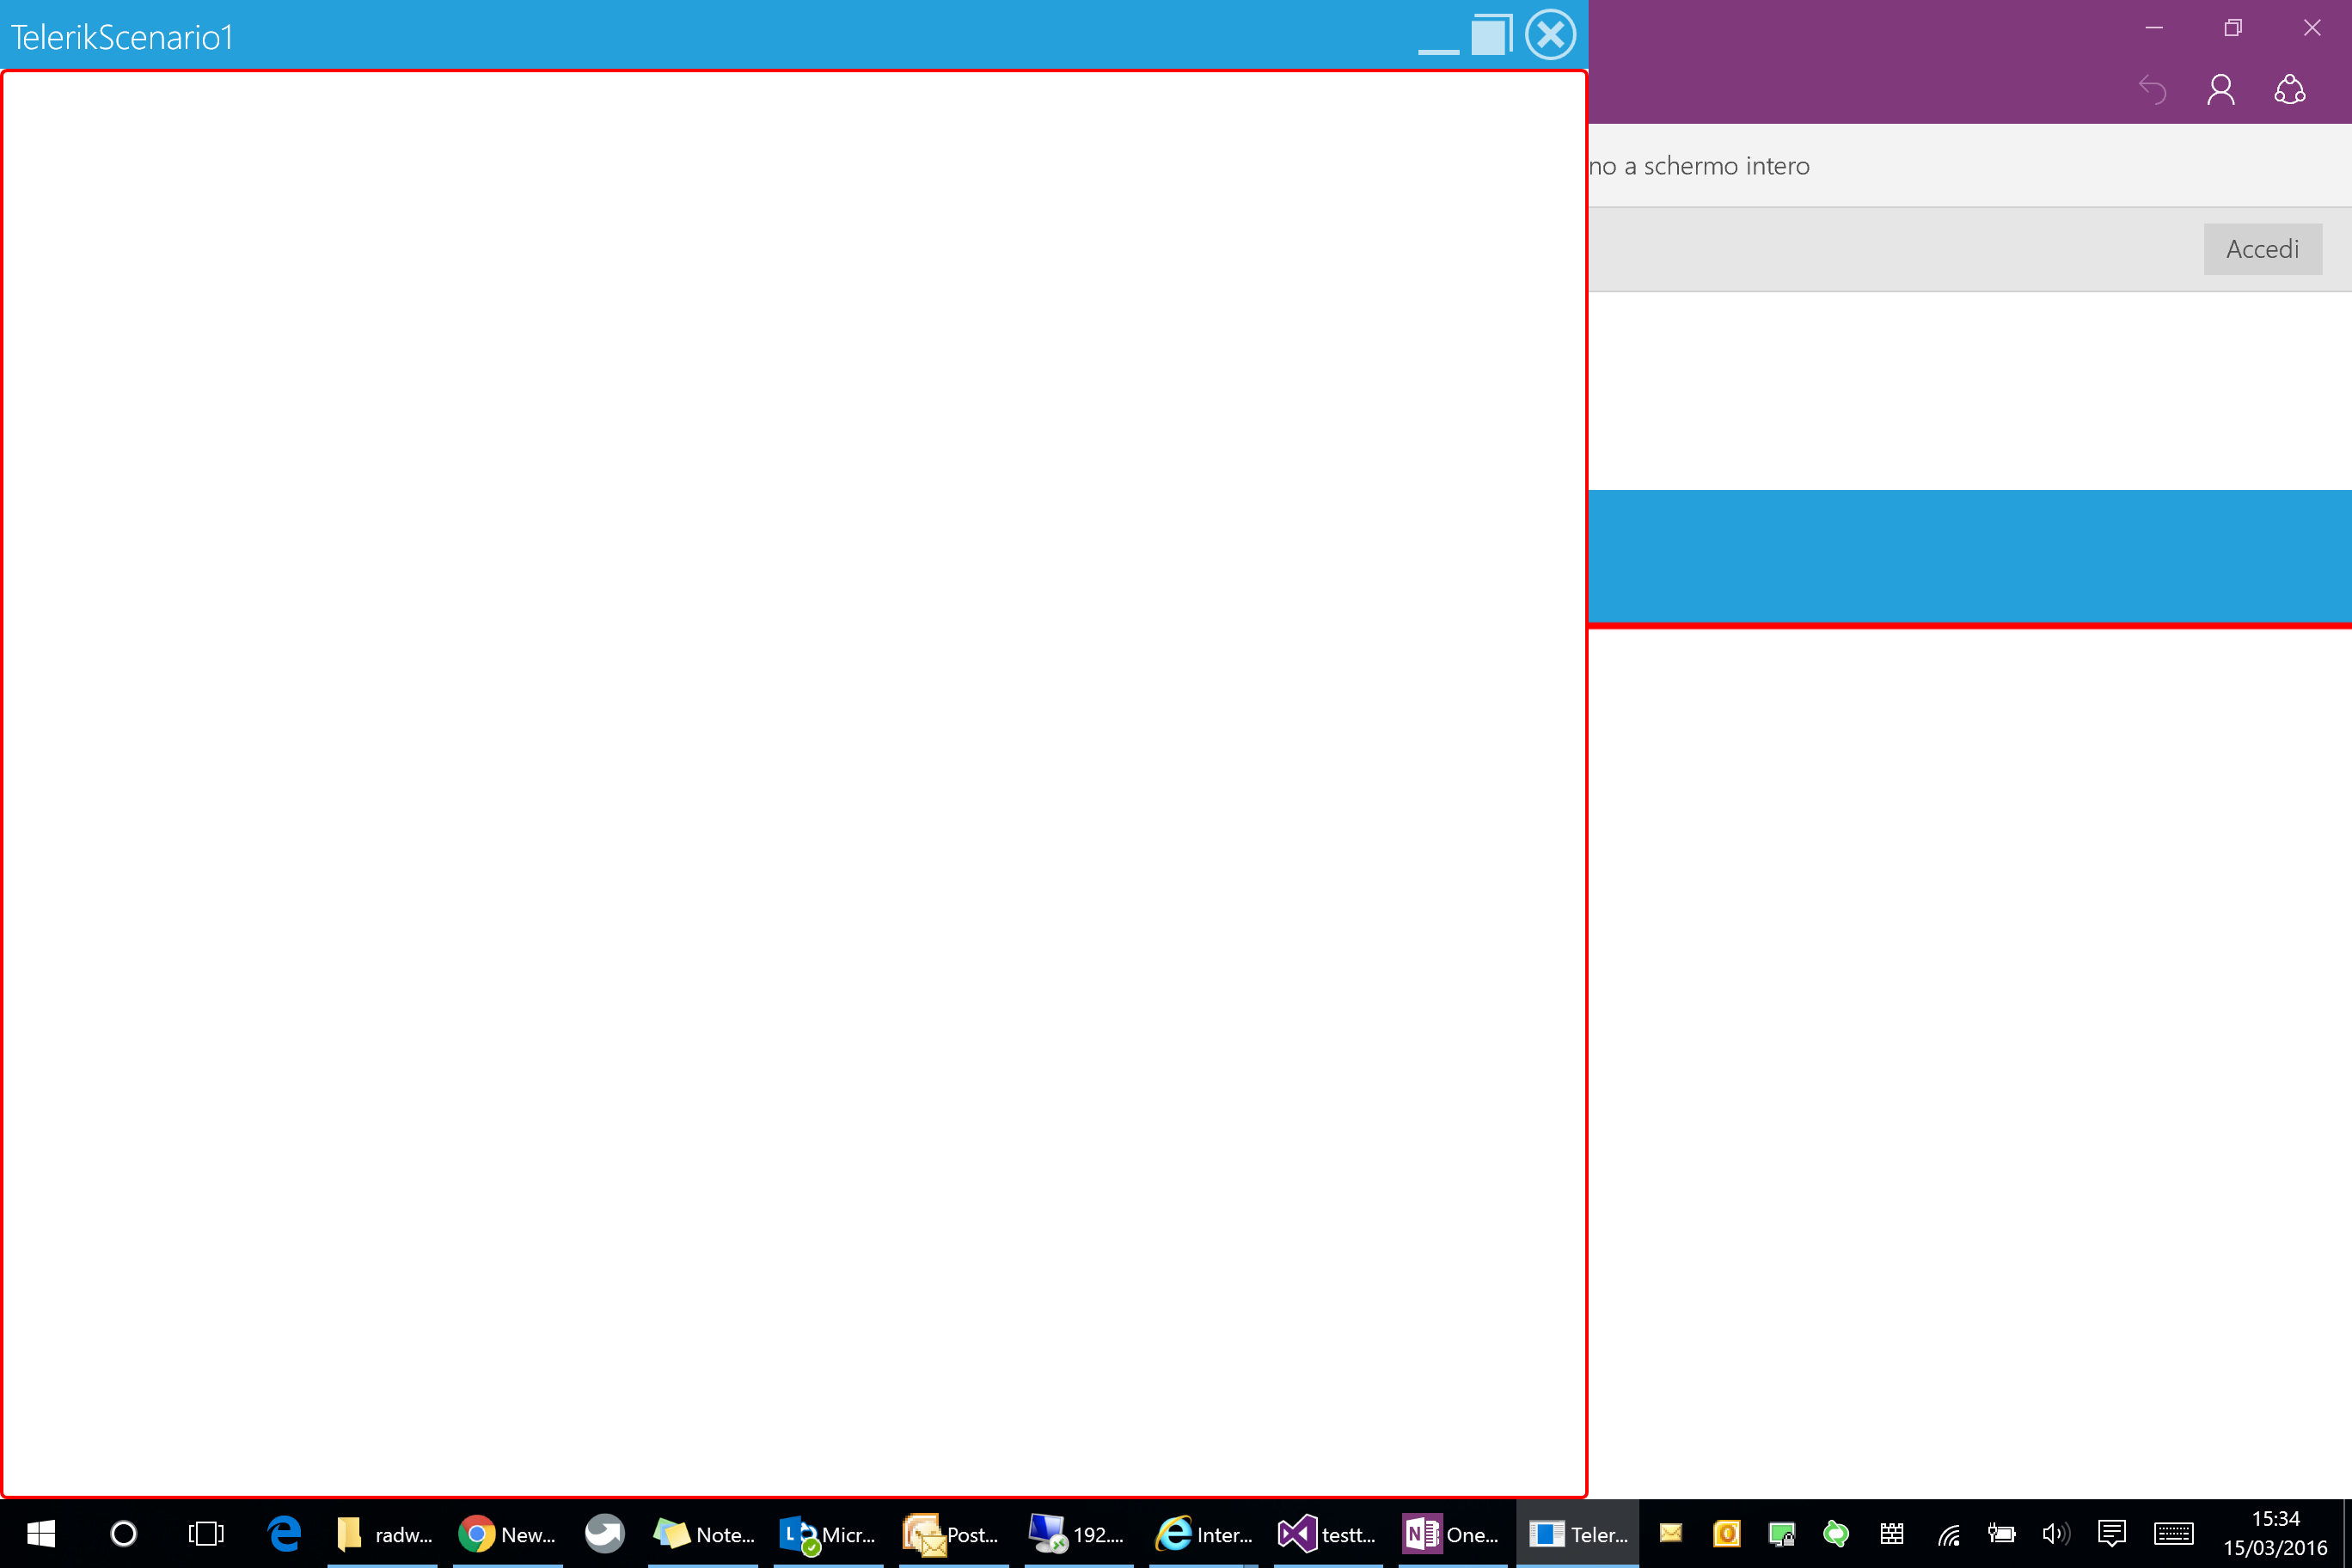The image size is (2352, 1568).
Task: Click the share icon in purple header
Action: coord(2289,91)
